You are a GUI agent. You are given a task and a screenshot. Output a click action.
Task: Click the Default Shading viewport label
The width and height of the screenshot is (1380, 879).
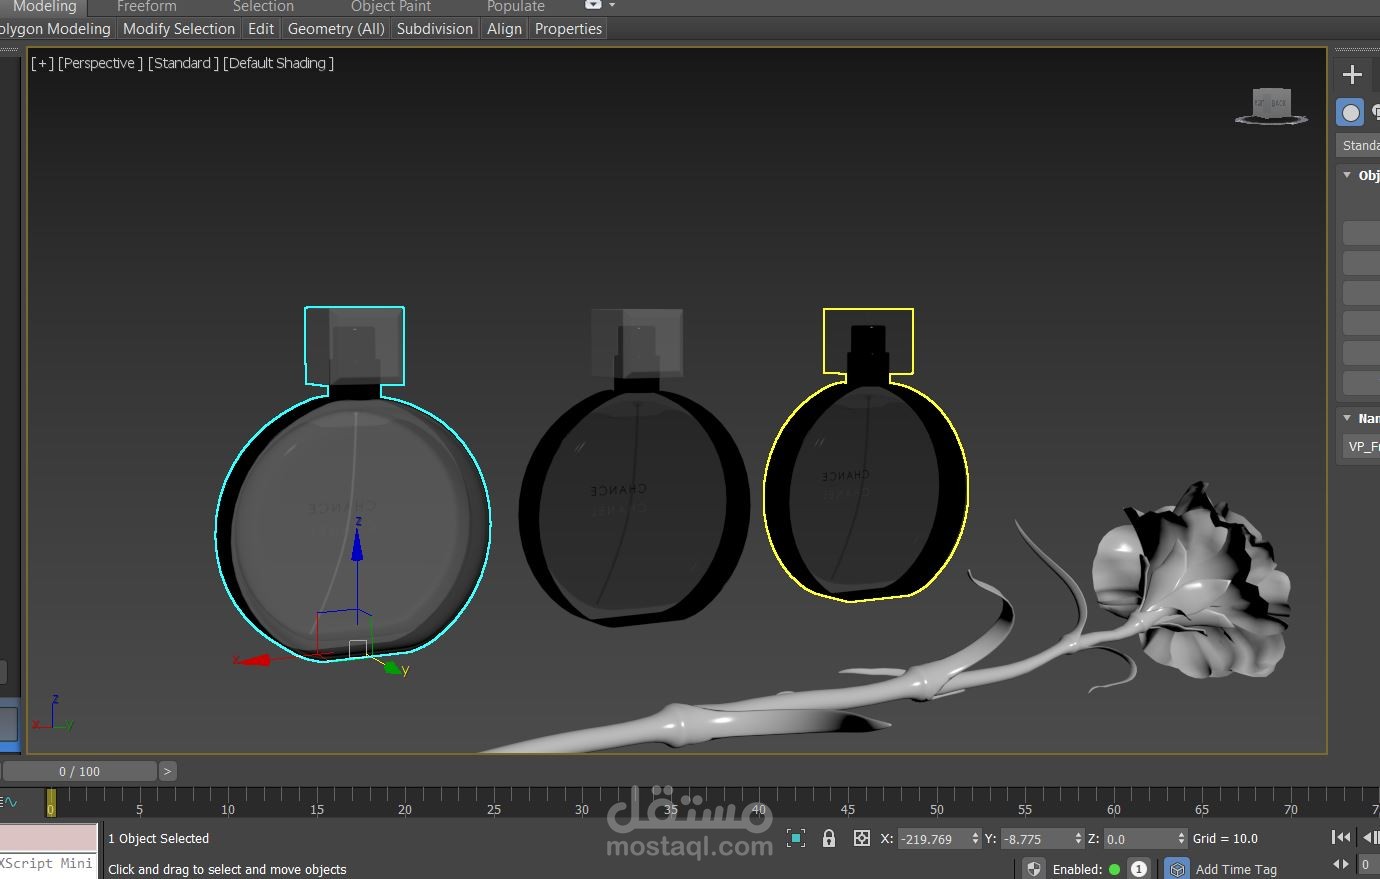tap(278, 63)
